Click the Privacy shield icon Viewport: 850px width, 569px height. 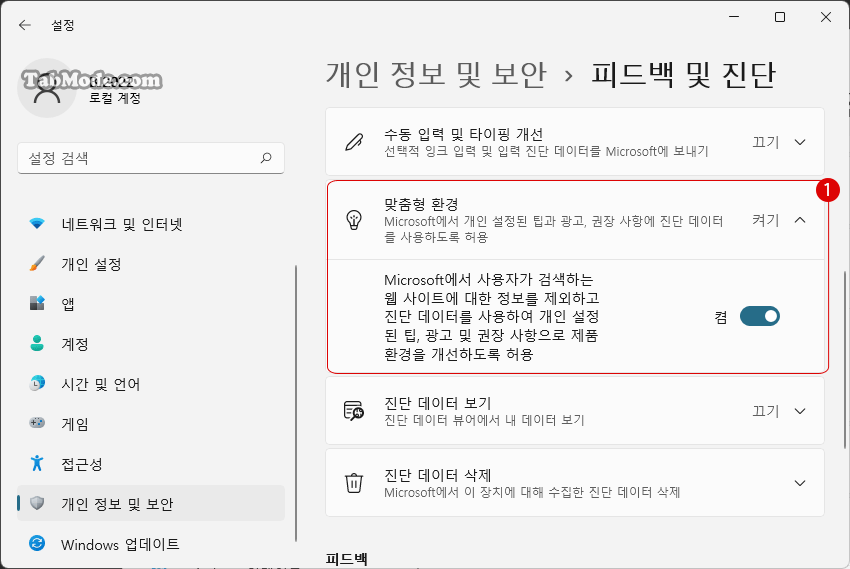point(37,503)
